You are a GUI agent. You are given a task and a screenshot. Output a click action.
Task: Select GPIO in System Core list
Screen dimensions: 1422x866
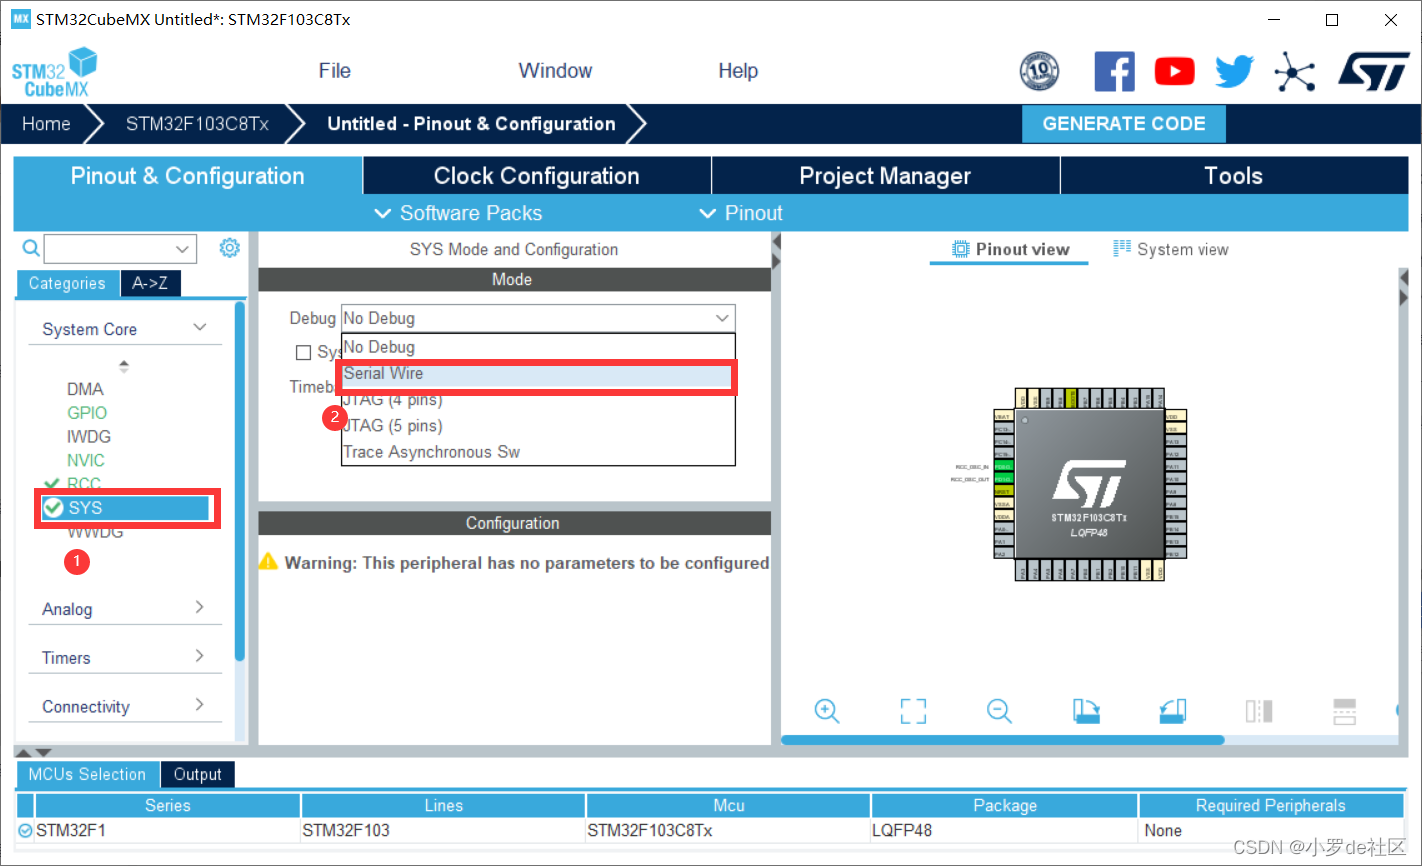coord(87,413)
